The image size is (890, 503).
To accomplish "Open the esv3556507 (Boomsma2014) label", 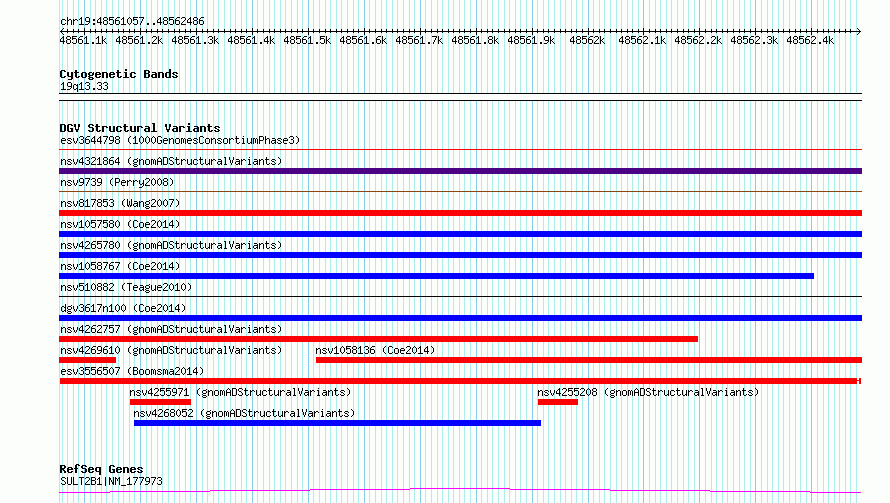I will click(132, 371).
